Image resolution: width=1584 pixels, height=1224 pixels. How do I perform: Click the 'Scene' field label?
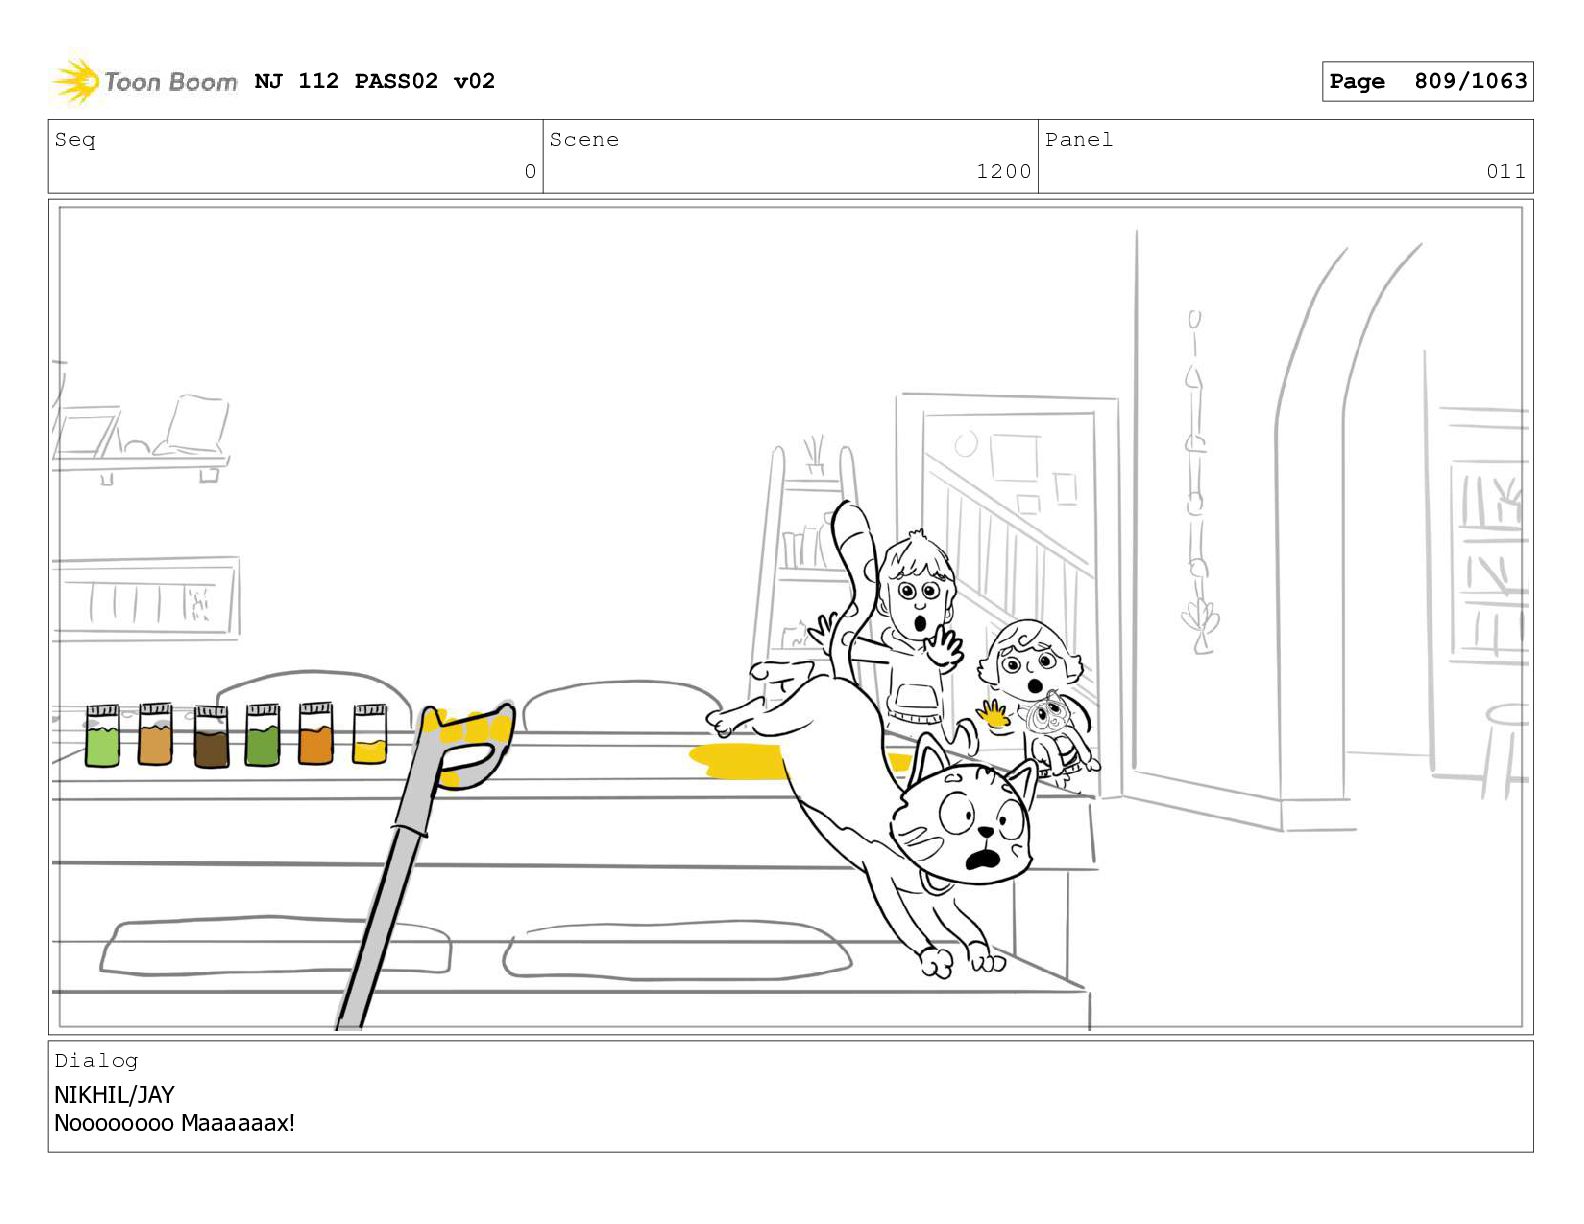coord(584,140)
